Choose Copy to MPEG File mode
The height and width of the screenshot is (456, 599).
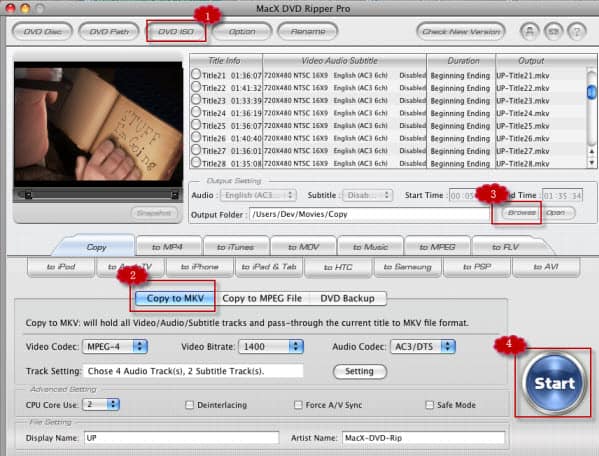point(262,298)
